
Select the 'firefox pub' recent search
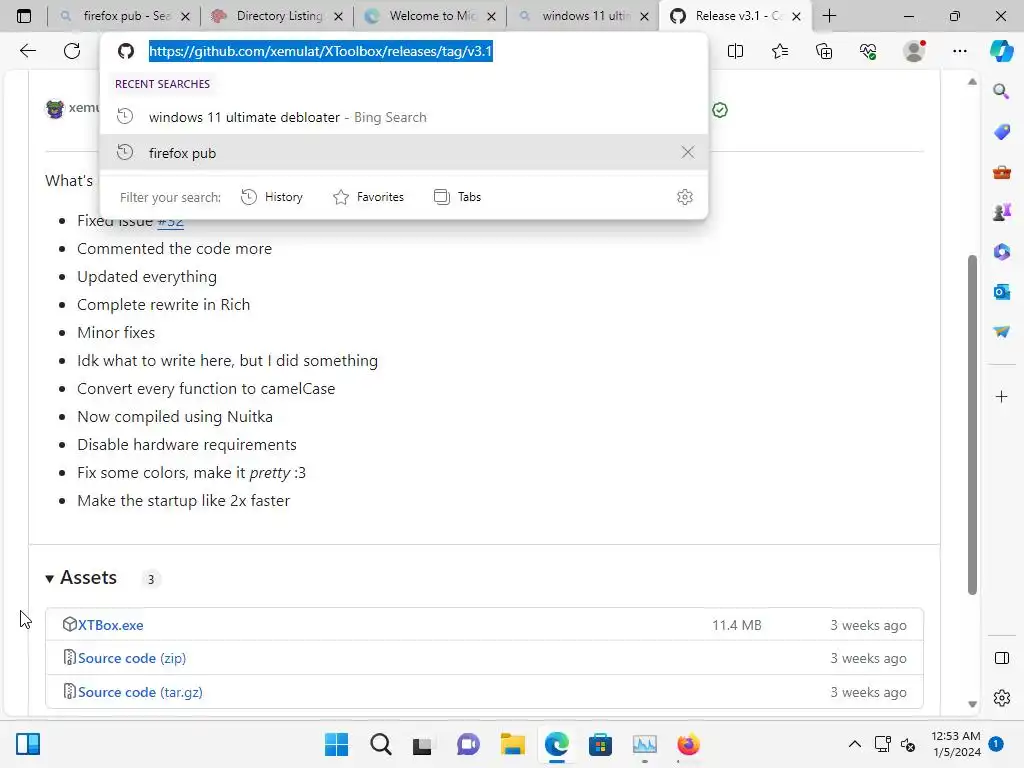coord(404,152)
